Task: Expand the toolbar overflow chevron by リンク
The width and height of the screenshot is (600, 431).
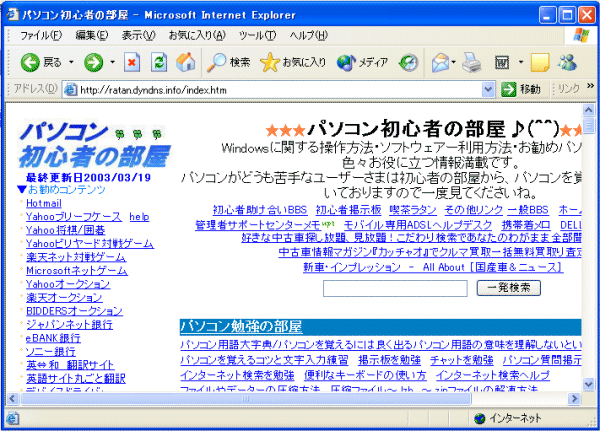Action: (x=590, y=86)
